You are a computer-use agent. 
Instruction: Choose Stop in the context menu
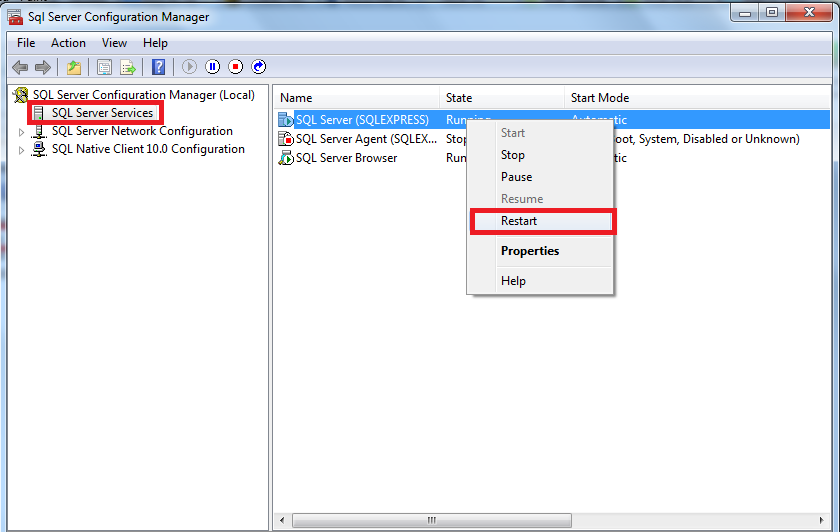(x=541, y=155)
